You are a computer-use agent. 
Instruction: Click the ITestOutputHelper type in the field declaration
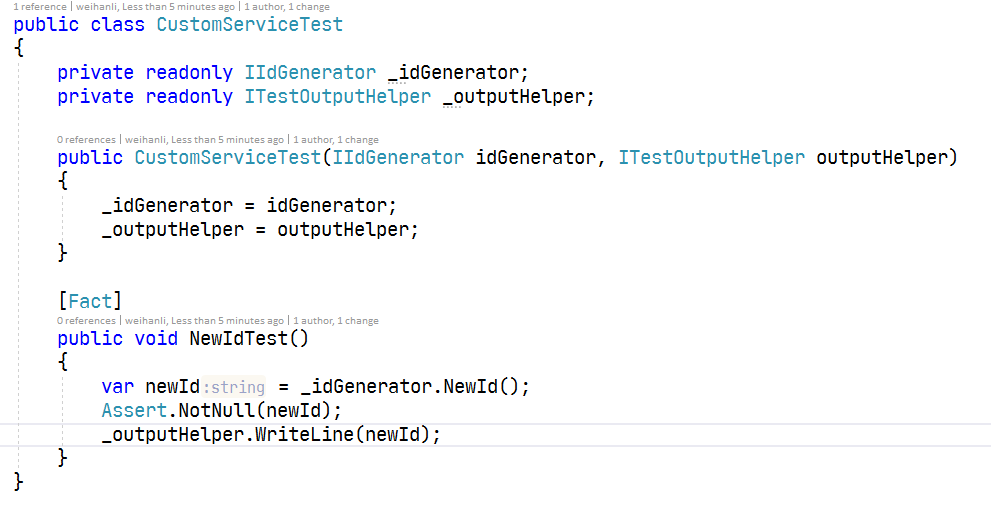click(338, 97)
